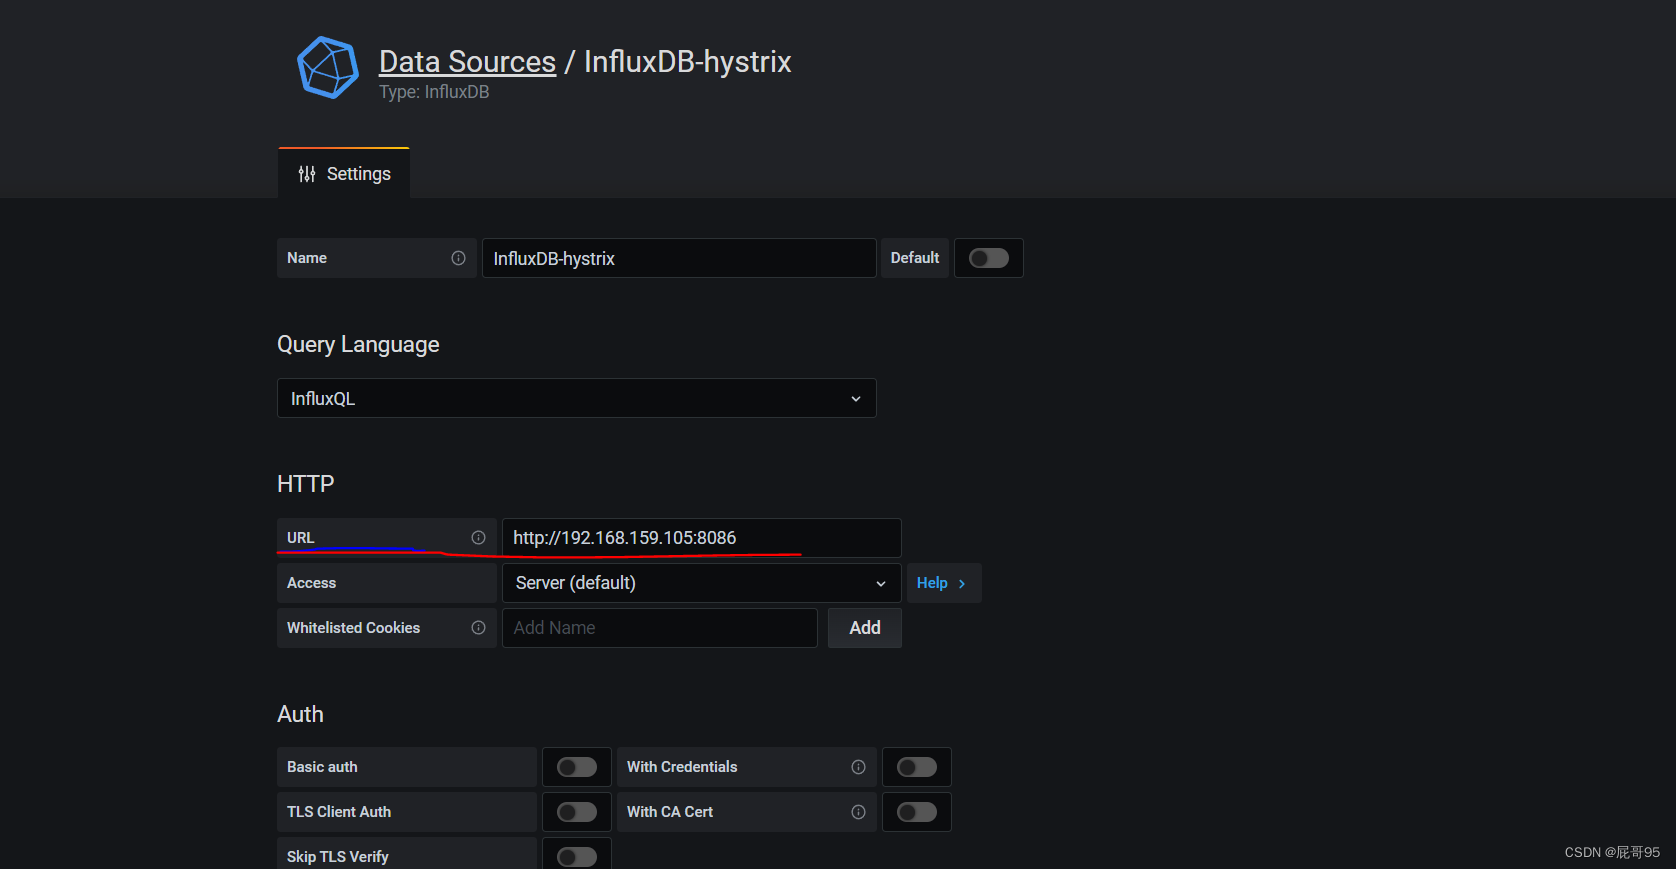Toggle the Skip TLS Verify switch
Viewport: 1676px width, 869px height.
[x=577, y=857]
